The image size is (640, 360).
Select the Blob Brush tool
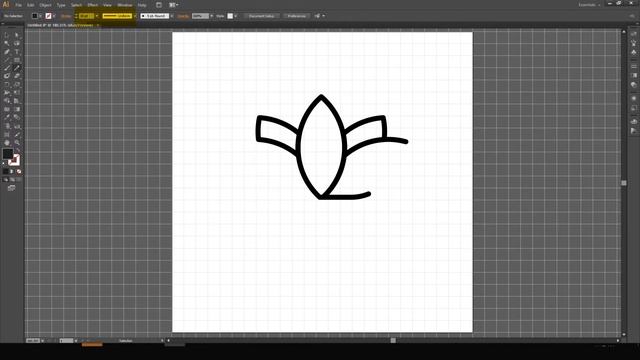pos(7,76)
